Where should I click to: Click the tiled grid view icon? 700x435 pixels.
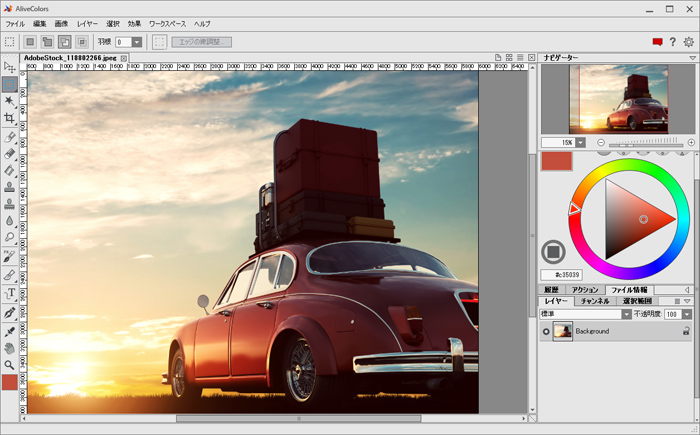(x=509, y=58)
